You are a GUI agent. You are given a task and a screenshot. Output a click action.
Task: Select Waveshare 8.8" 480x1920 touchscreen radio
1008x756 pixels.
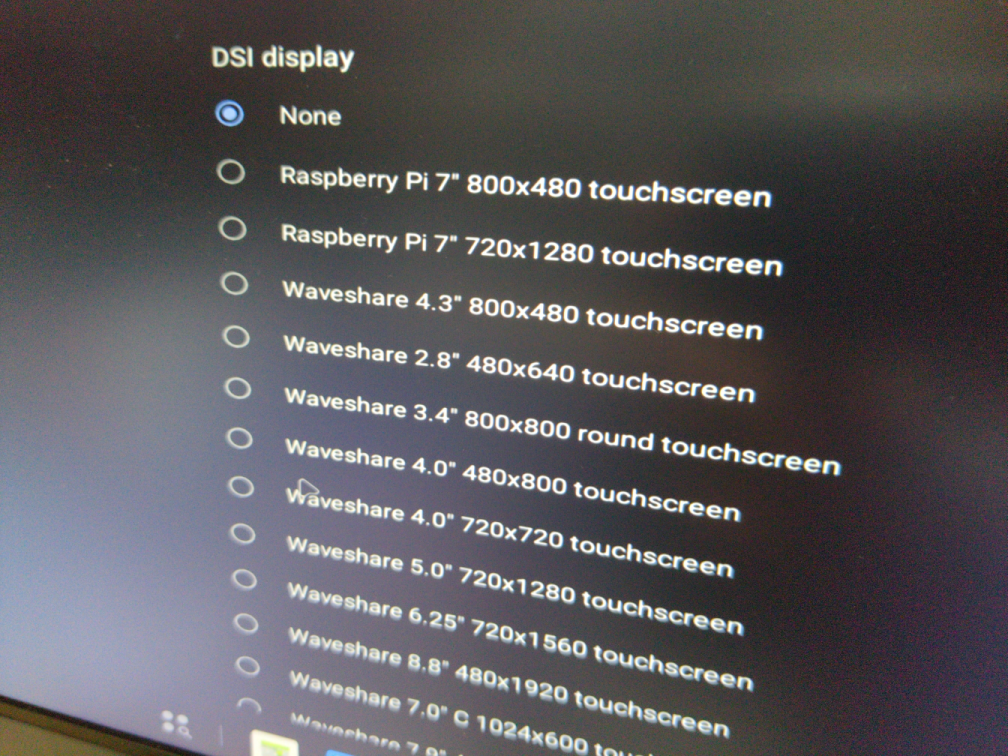pos(246,623)
